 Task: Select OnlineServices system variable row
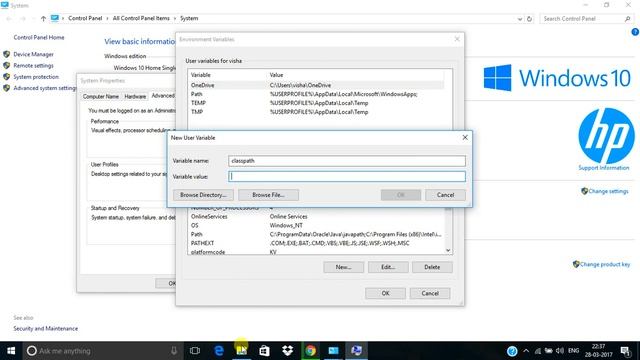click(316, 217)
